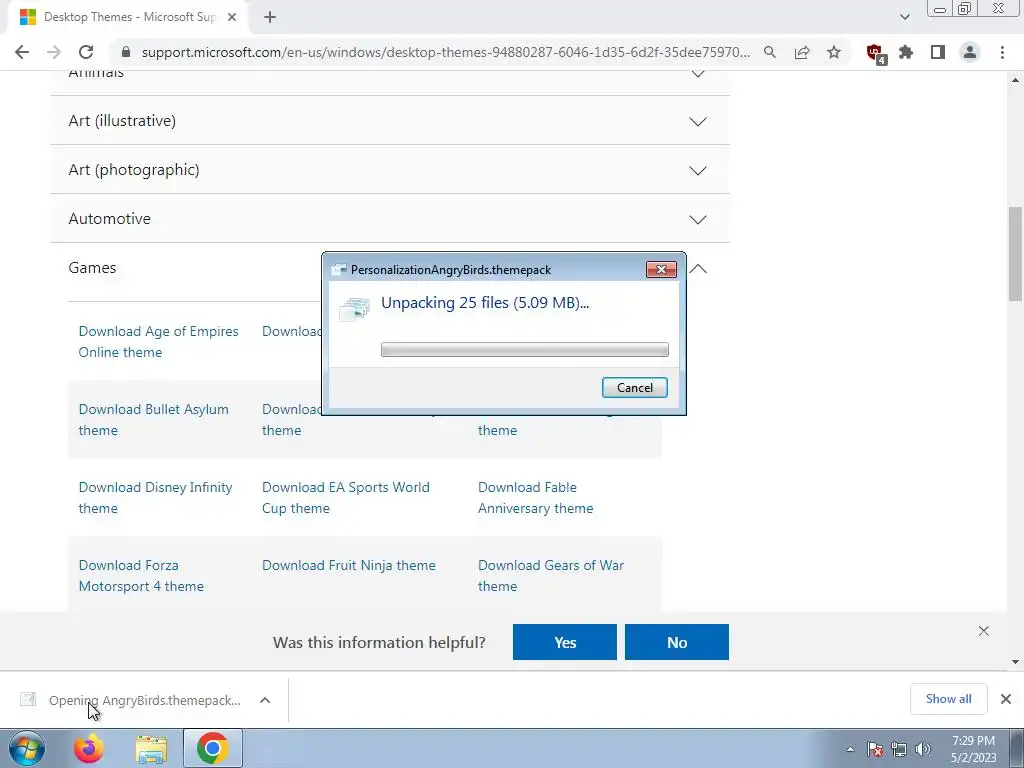Launch Firefox from the taskbar
This screenshot has width=1024, height=768.
(88, 748)
